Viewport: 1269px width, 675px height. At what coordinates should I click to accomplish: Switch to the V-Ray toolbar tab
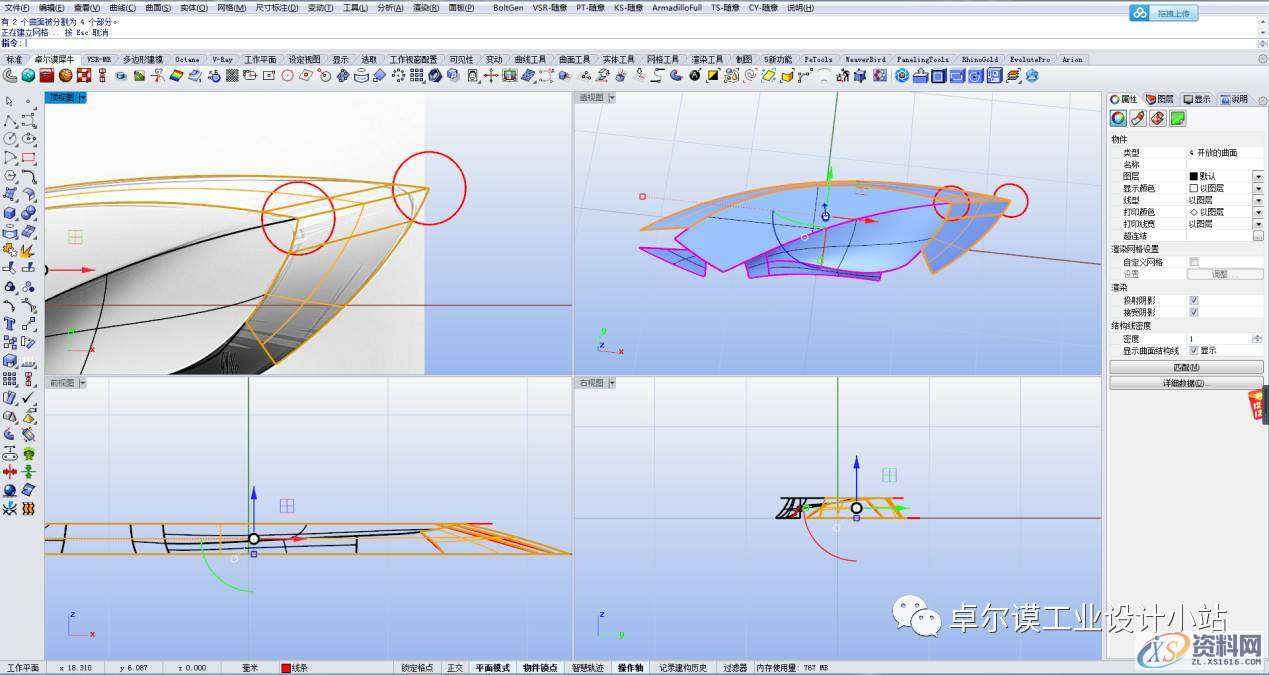222,60
